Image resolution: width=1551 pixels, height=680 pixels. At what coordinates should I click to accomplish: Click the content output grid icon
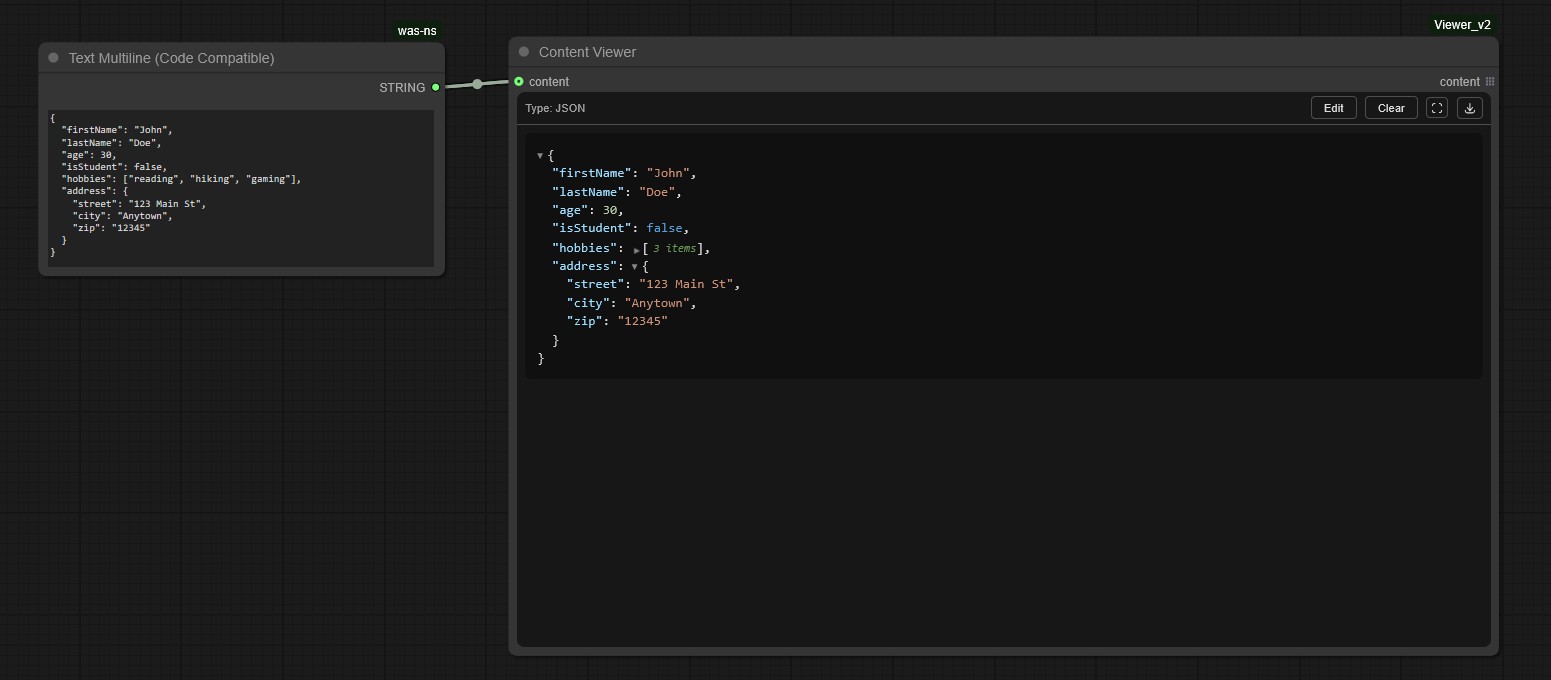click(x=1490, y=82)
